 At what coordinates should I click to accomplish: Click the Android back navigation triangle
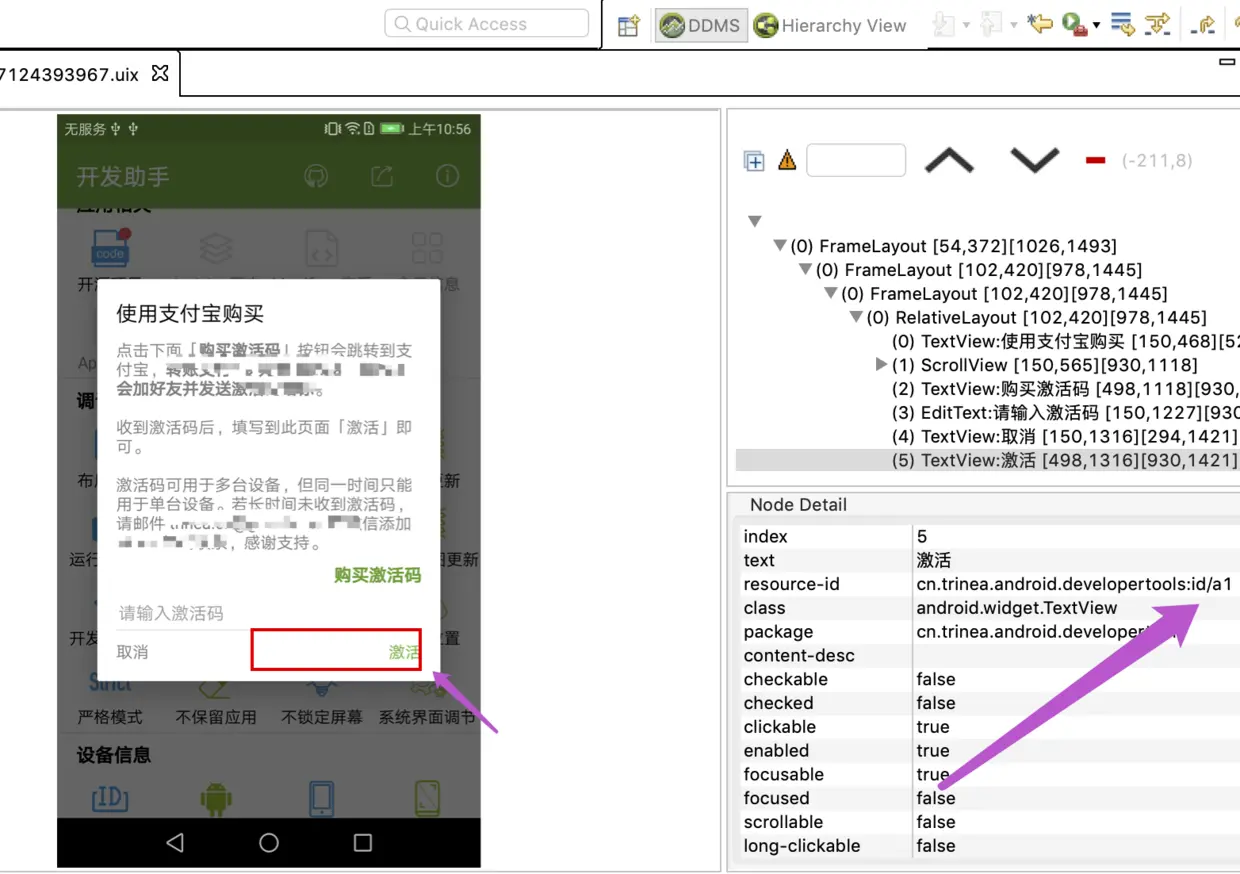[175, 843]
